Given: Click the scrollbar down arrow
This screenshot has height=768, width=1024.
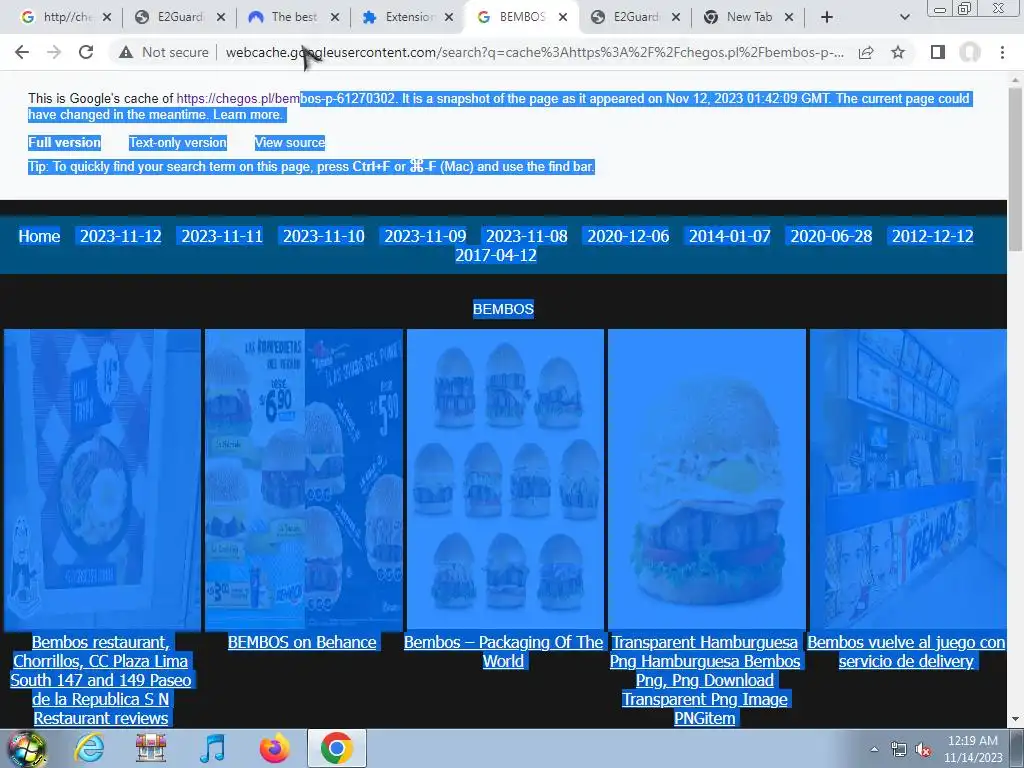Looking at the screenshot, I should click(x=1015, y=719).
